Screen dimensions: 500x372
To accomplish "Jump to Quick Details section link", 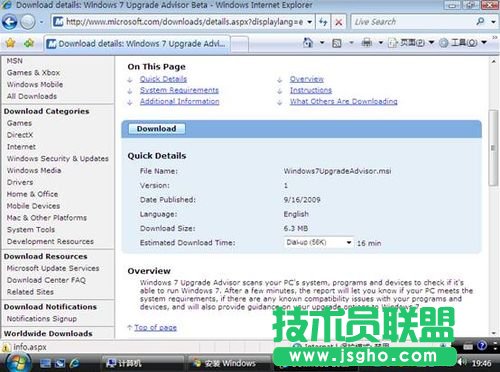I will 163,79.
